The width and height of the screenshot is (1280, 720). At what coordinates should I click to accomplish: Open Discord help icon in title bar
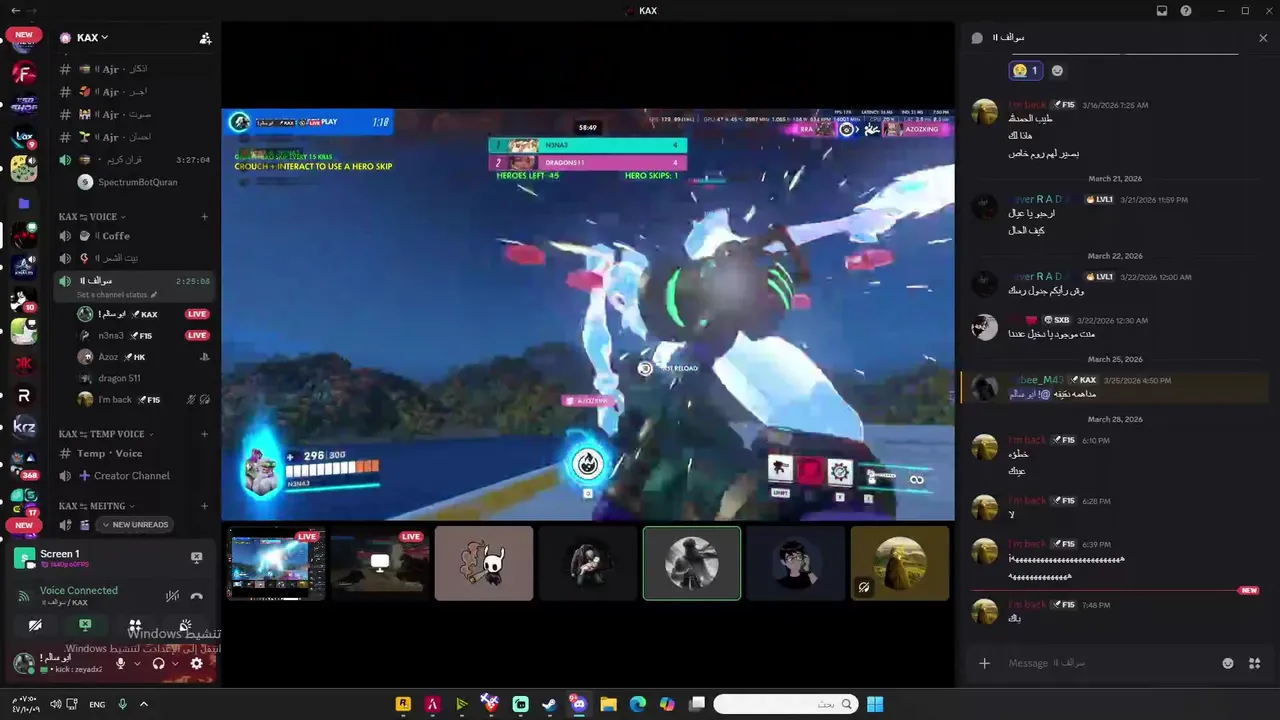(x=1186, y=11)
